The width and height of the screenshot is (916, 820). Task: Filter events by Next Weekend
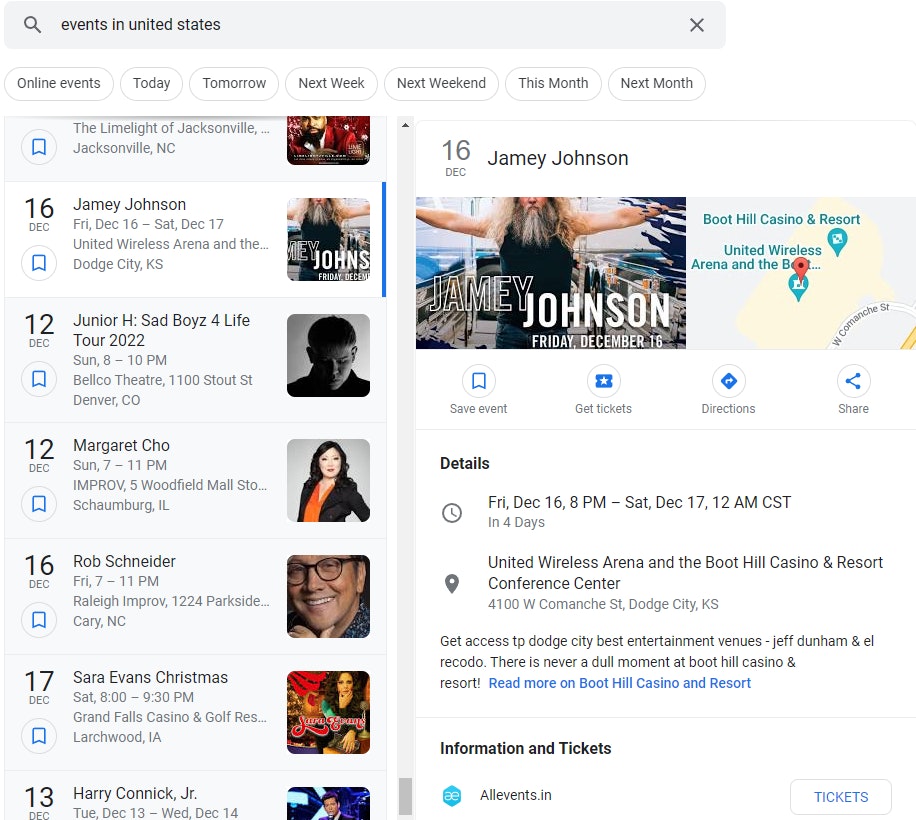coord(441,84)
